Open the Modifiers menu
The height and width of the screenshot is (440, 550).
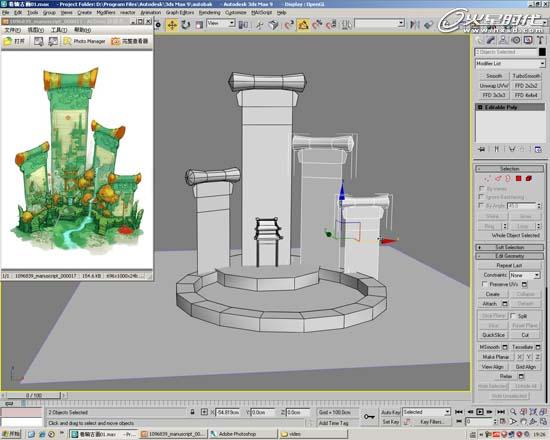point(106,12)
